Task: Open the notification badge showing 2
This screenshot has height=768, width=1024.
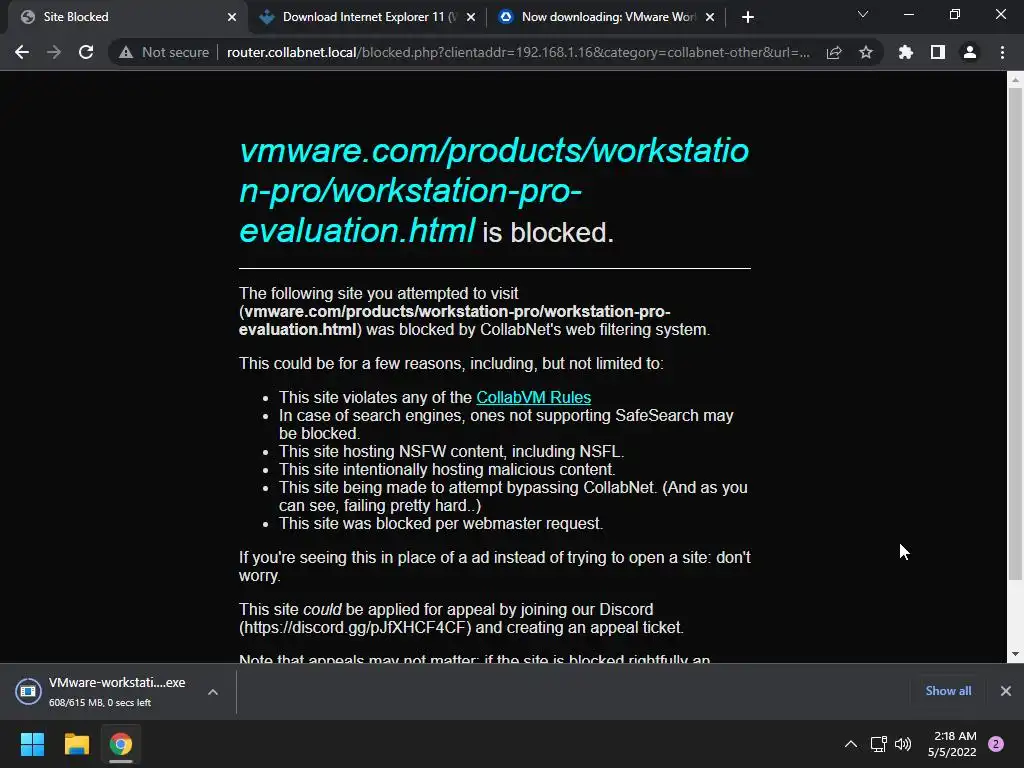Action: (996, 744)
